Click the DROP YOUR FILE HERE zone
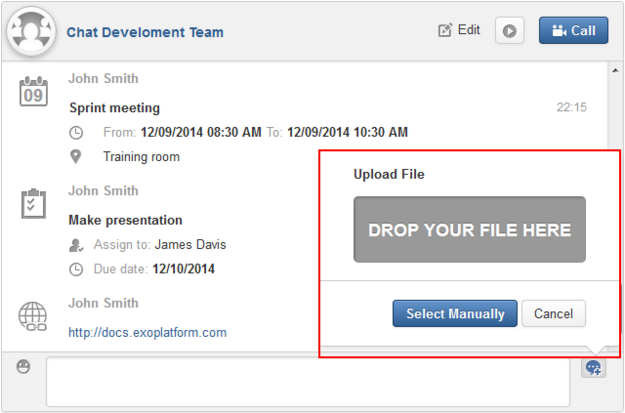The height and width of the screenshot is (413, 625). pos(470,229)
